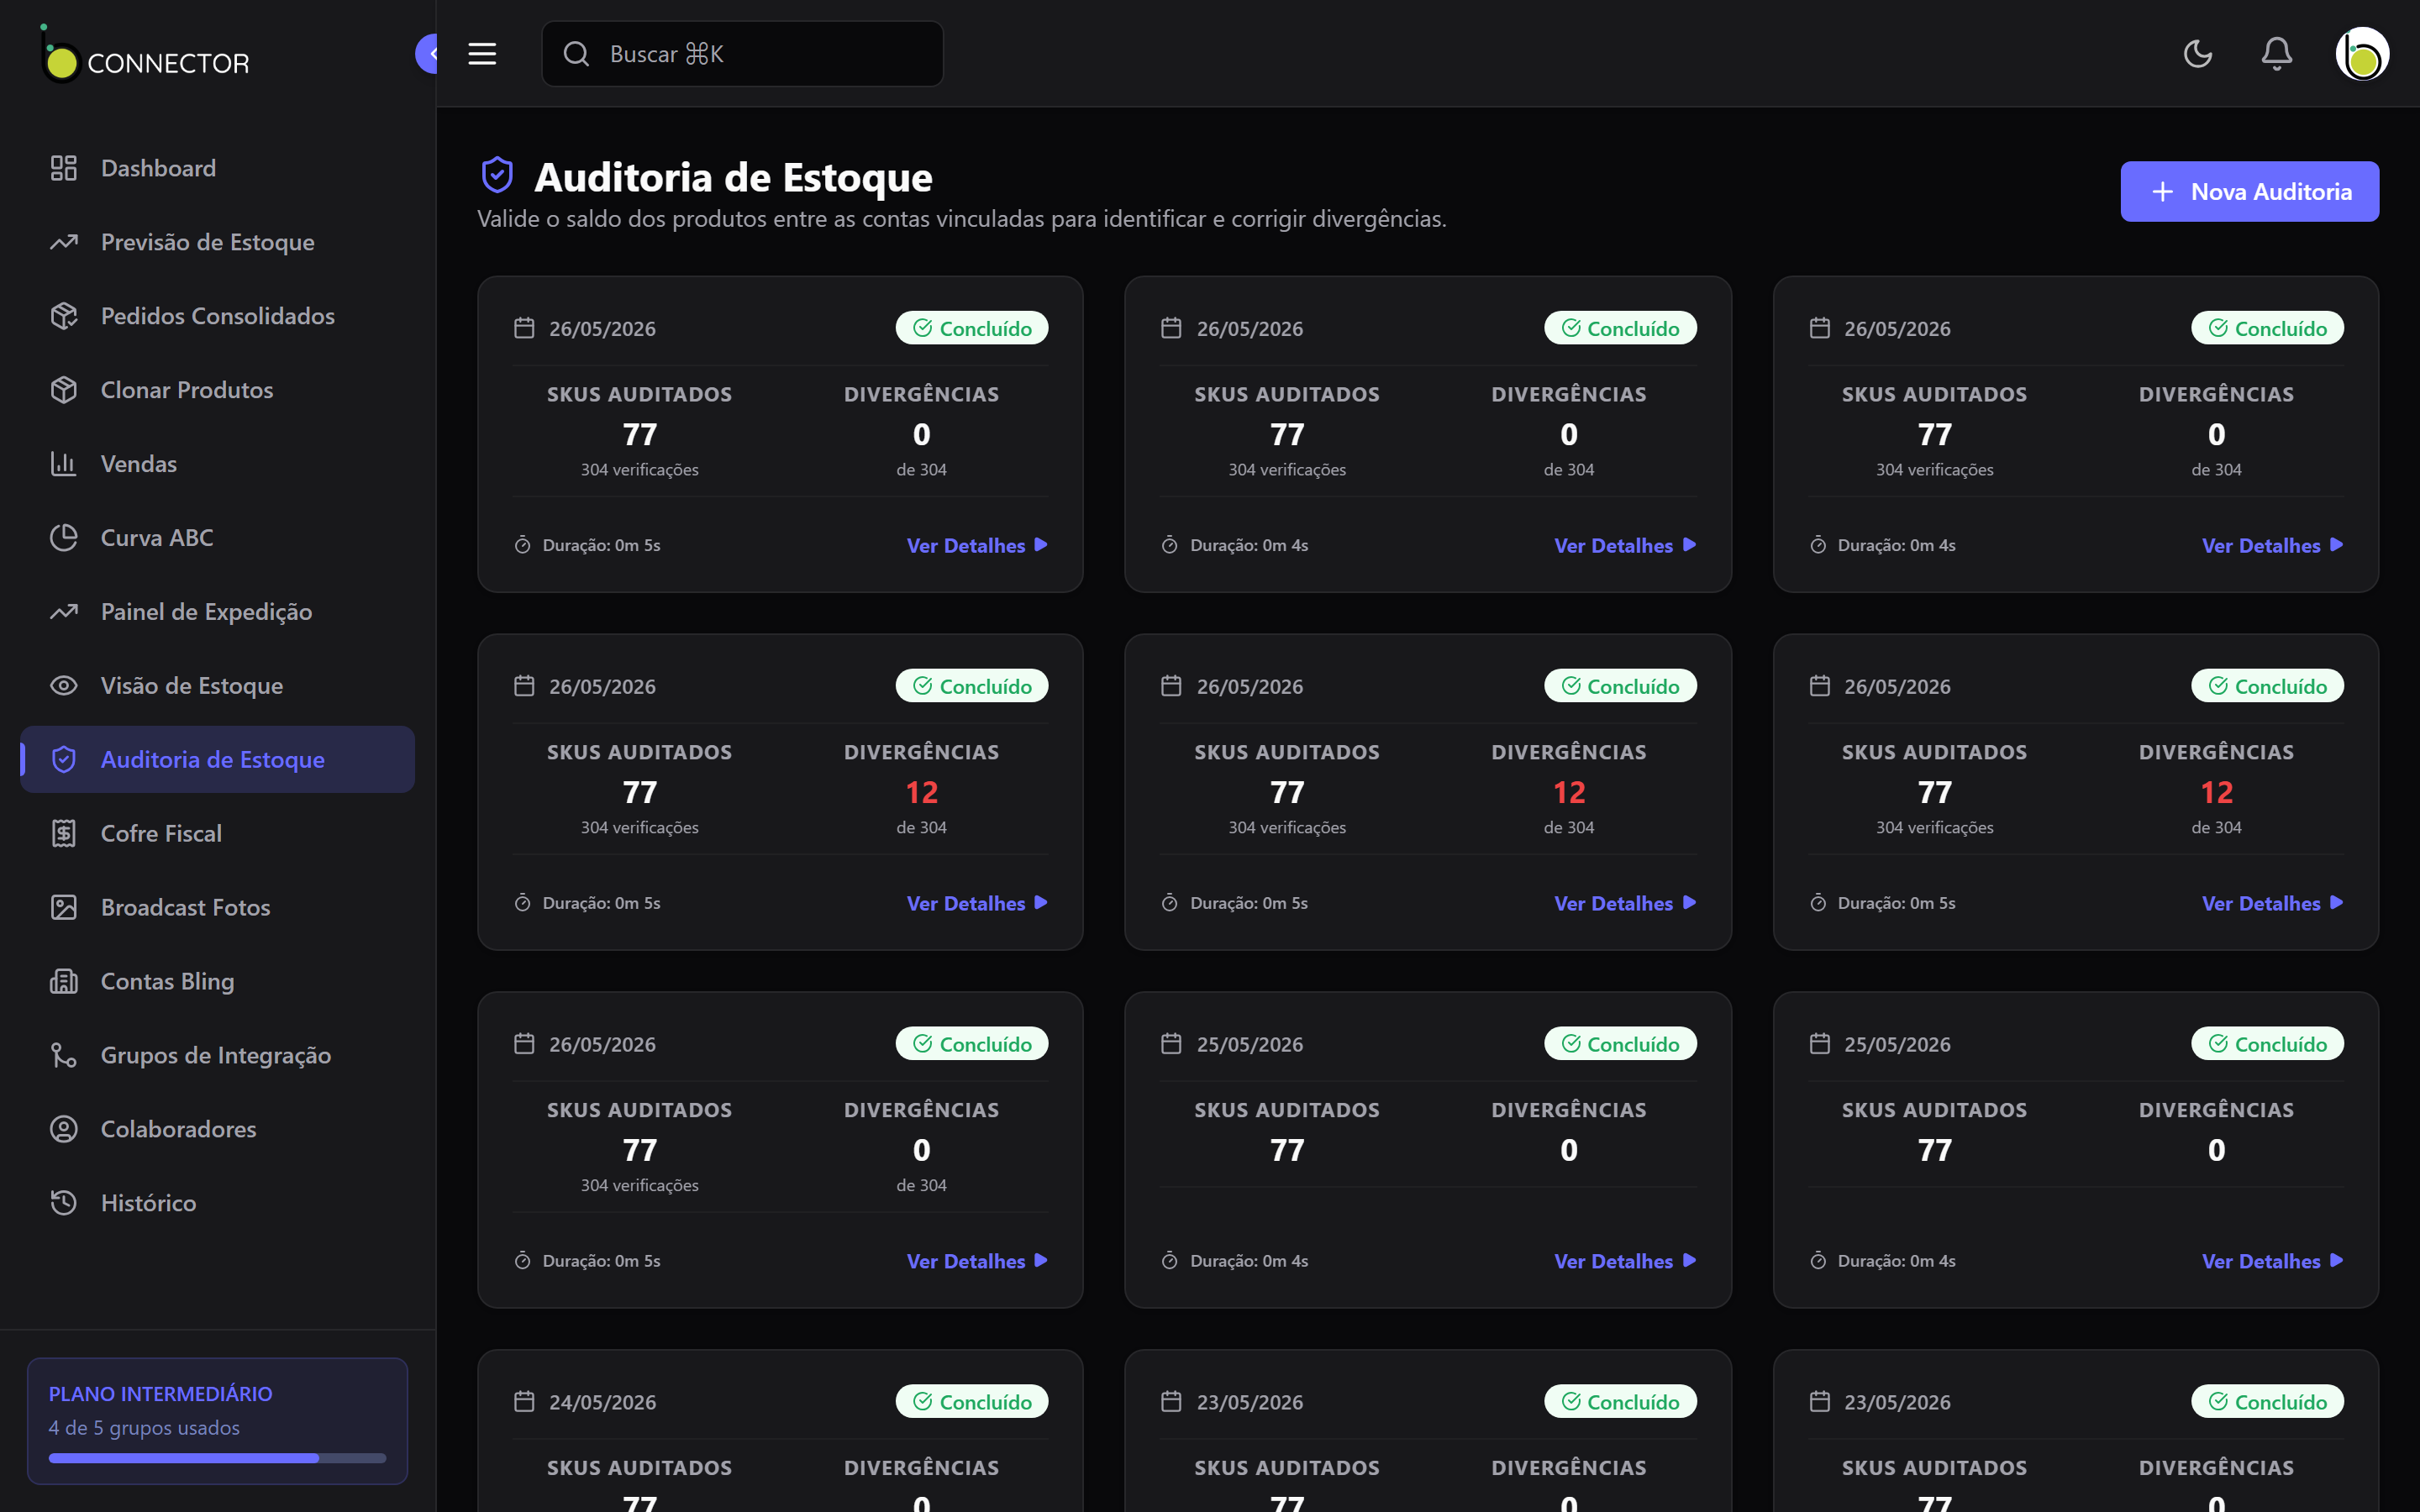Open the hamburger menu icon
The height and width of the screenshot is (1512, 2420).
coord(482,54)
